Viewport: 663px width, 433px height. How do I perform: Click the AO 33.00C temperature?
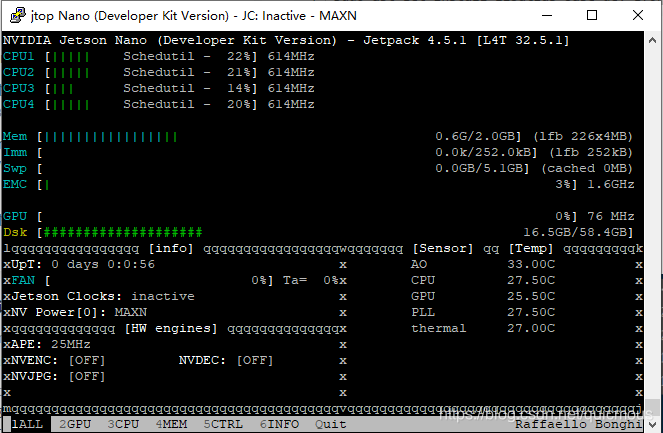pos(531,265)
